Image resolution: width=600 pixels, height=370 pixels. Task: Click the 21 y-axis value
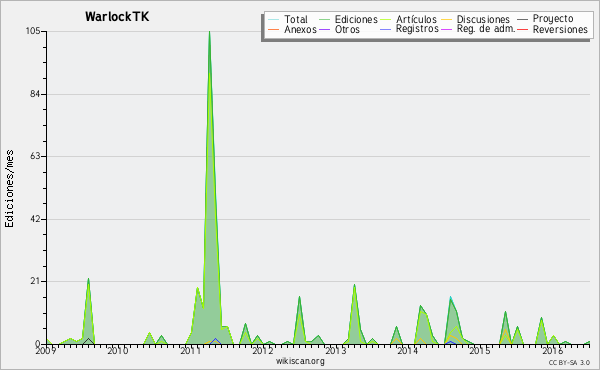pos(35,281)
